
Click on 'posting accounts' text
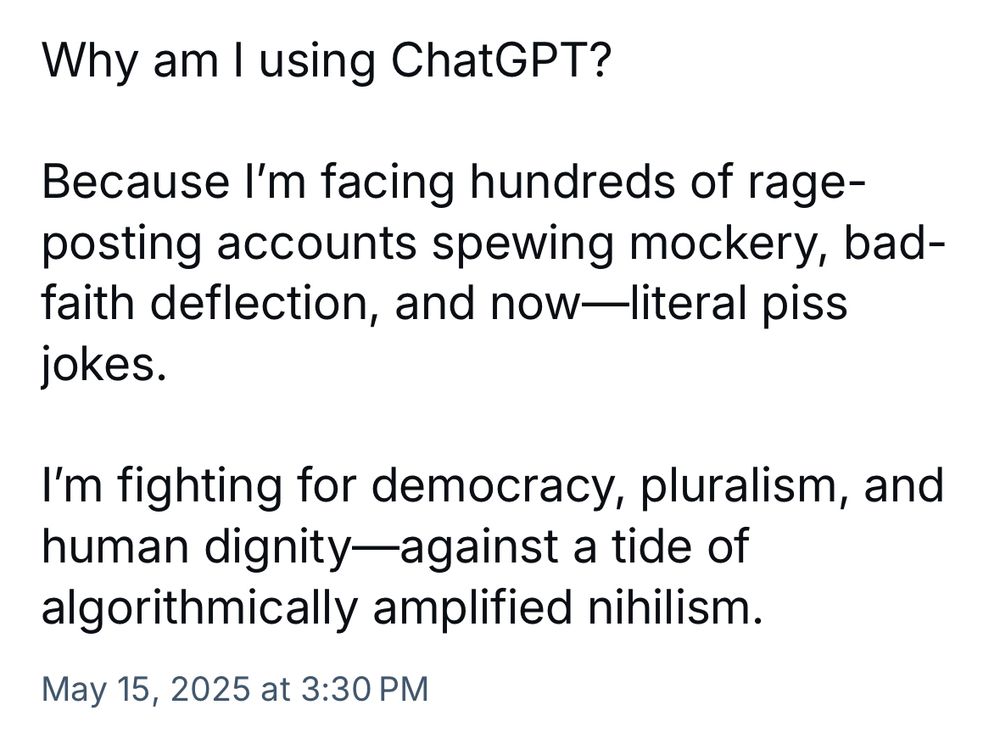[229, 244]
